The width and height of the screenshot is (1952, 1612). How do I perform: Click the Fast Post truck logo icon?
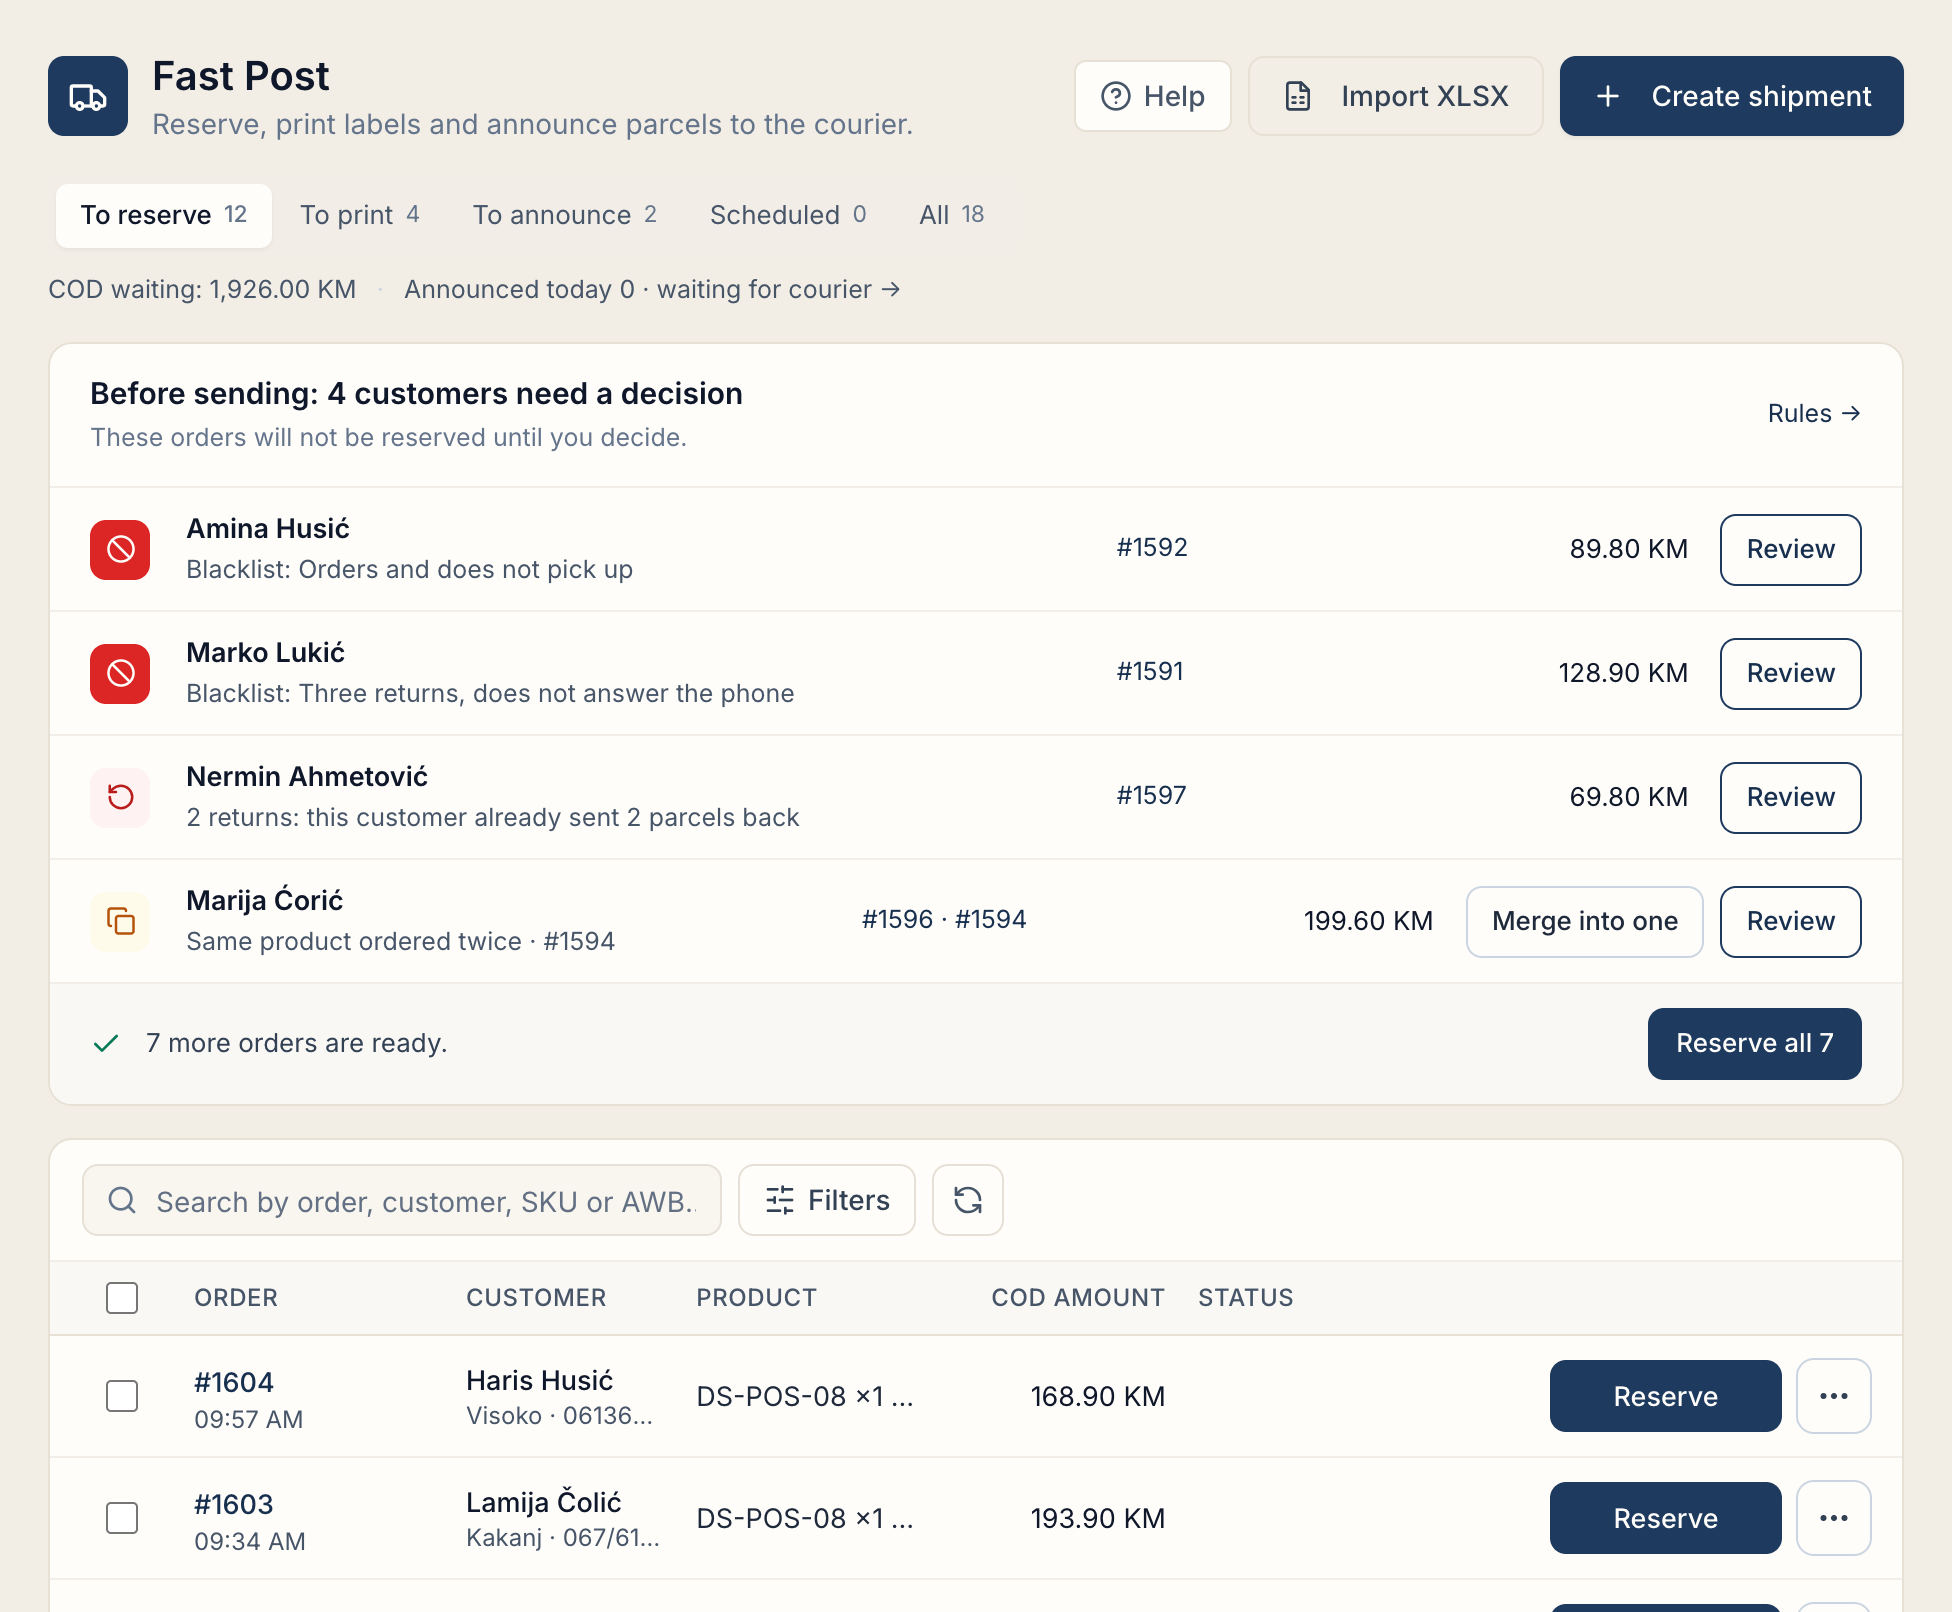[x=88, y=96]
